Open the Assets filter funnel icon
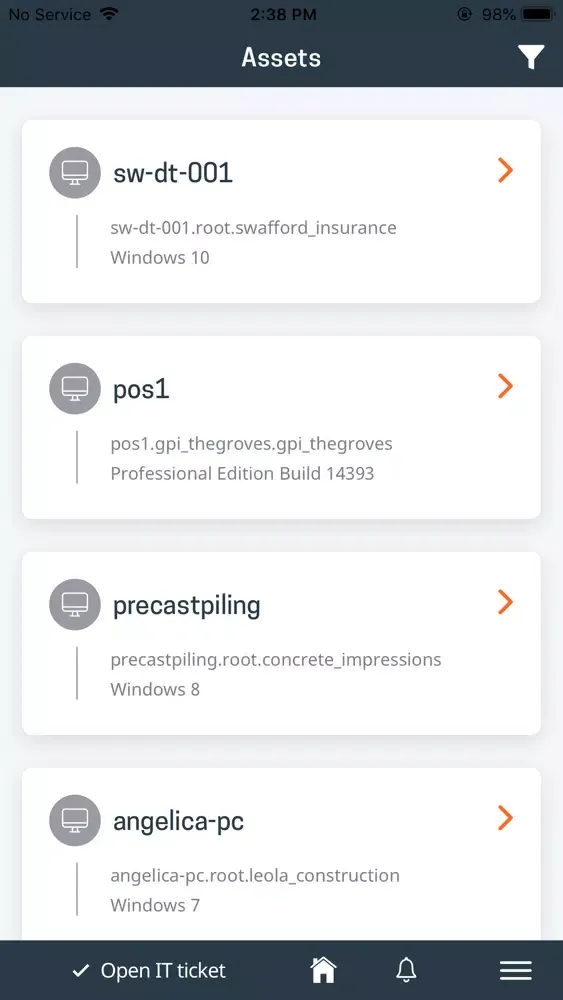The image size is (563, 1000). click(530, 57)
